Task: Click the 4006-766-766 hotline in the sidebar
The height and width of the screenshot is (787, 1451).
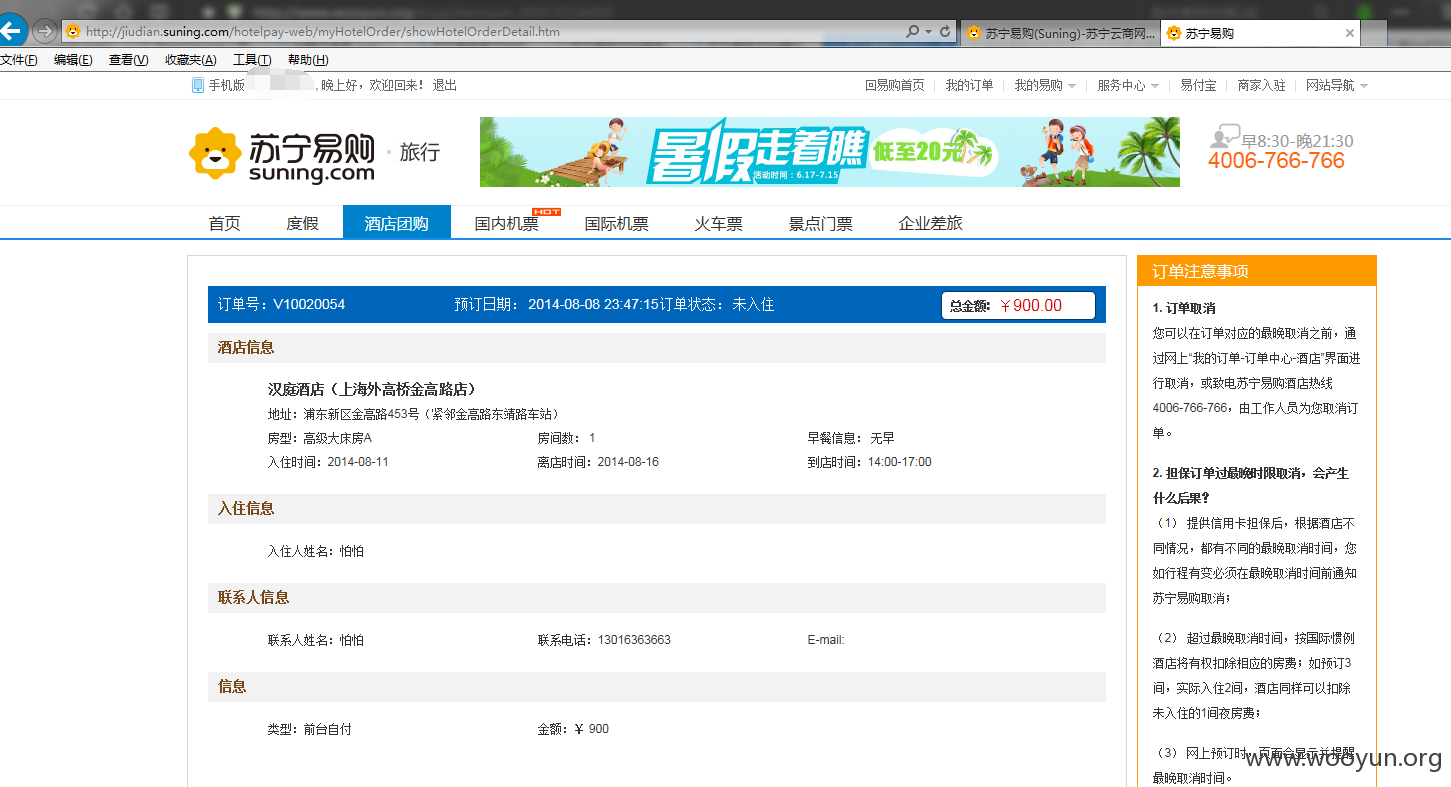Action: coord(1190,408)
